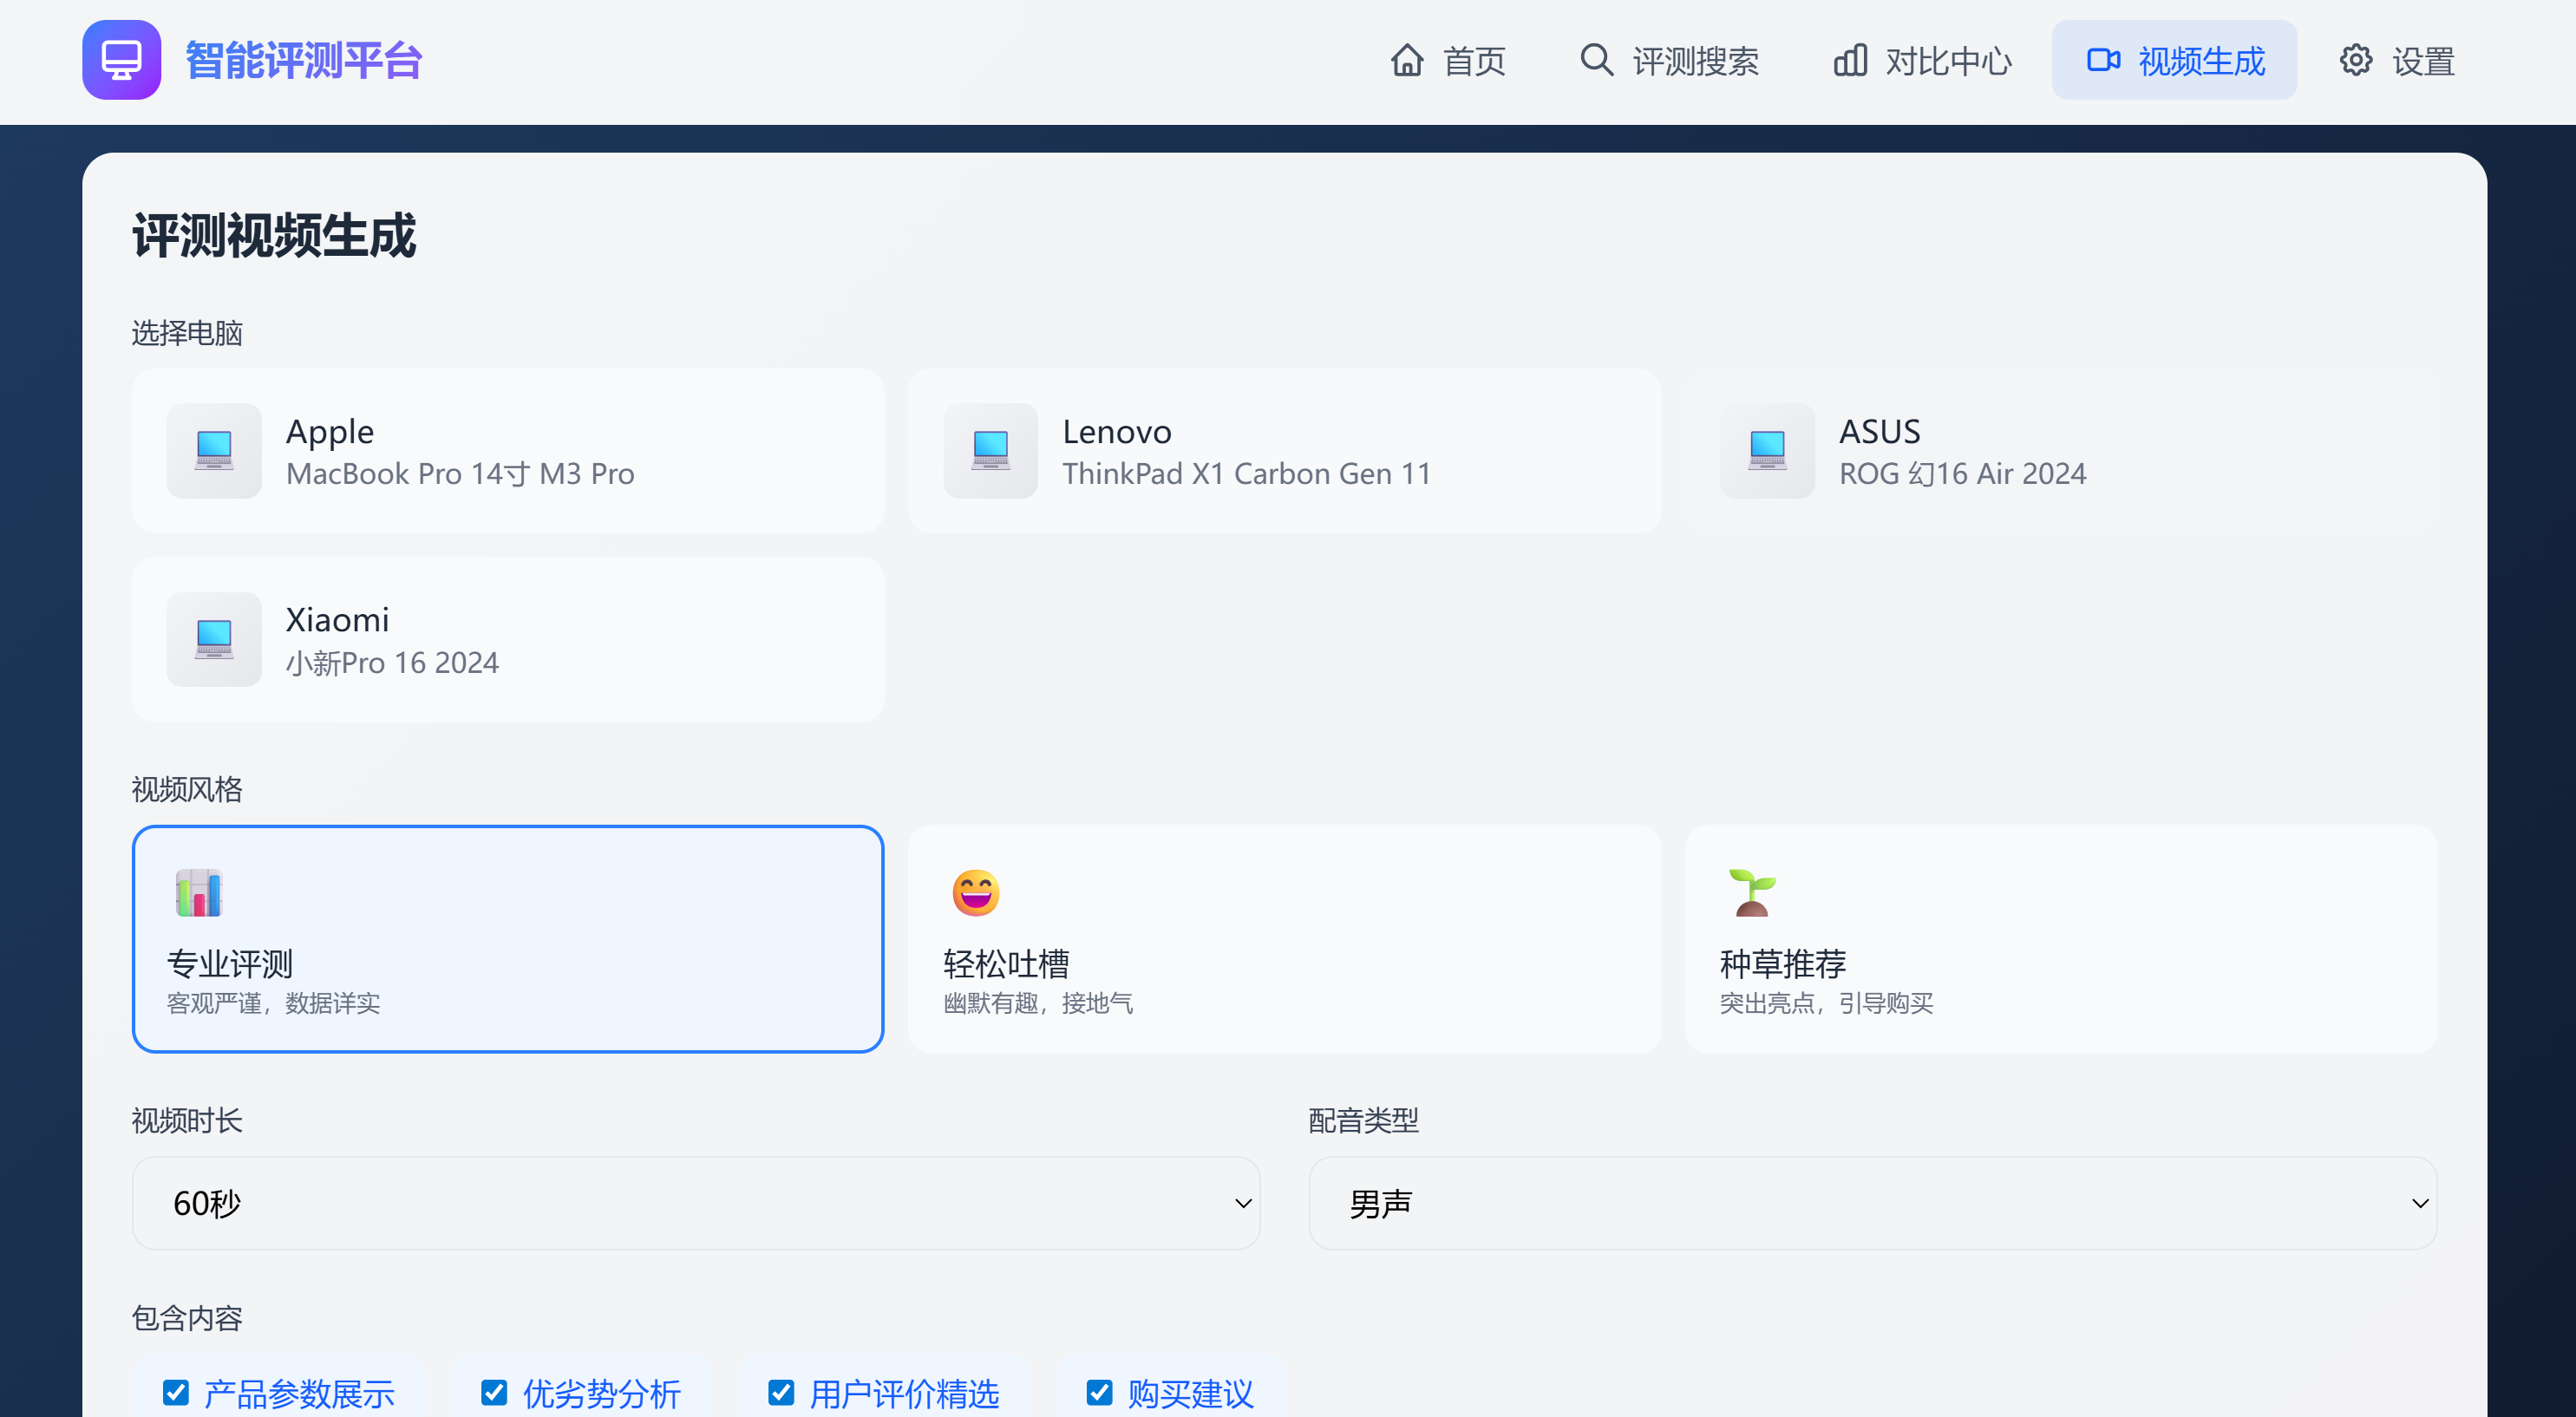This screenshot has width=2576, height=1417.
Task: Expand the 配音类型 男声 dropdown
Action: click(x=1872, y=1203)
